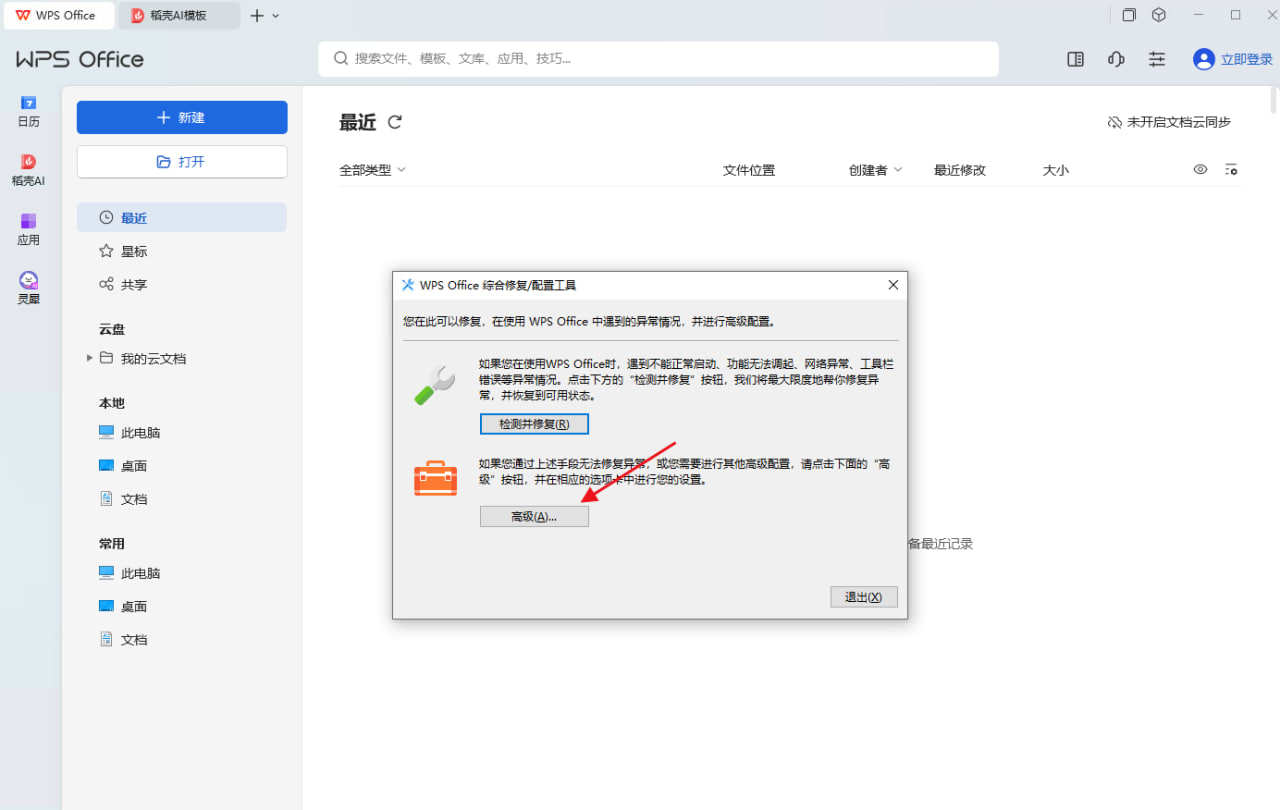Click the cloud sync disabled icon

pyautogui.click(x=1114, y=122)
